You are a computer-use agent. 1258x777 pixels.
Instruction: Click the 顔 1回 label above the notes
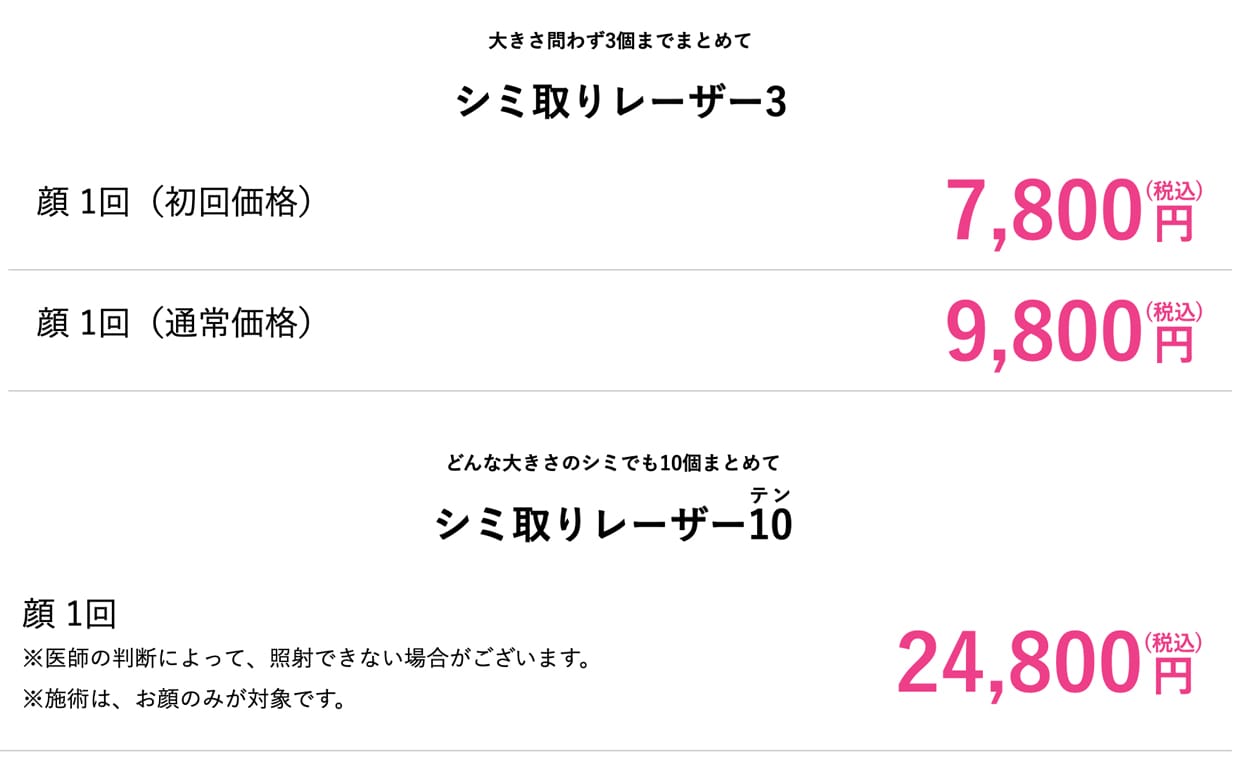point(69,614)
